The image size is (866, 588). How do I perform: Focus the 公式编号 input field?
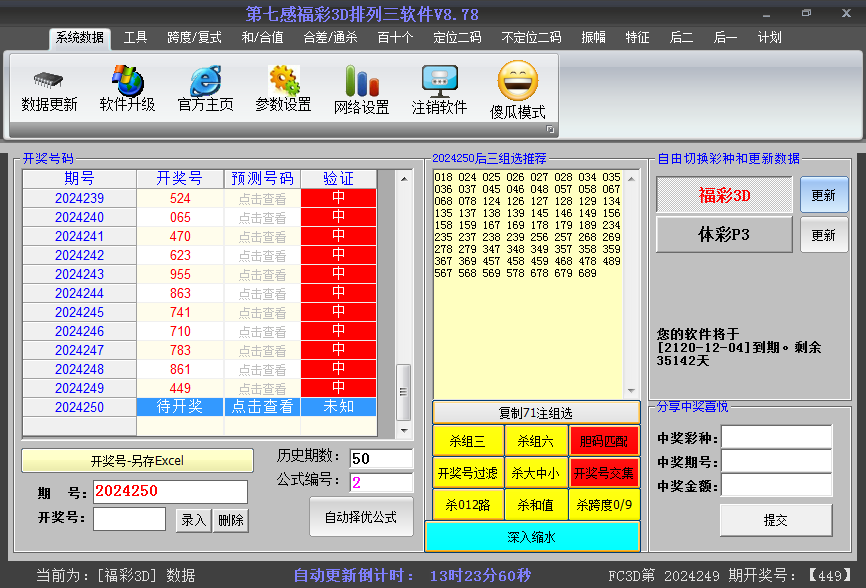click(381, 482)
